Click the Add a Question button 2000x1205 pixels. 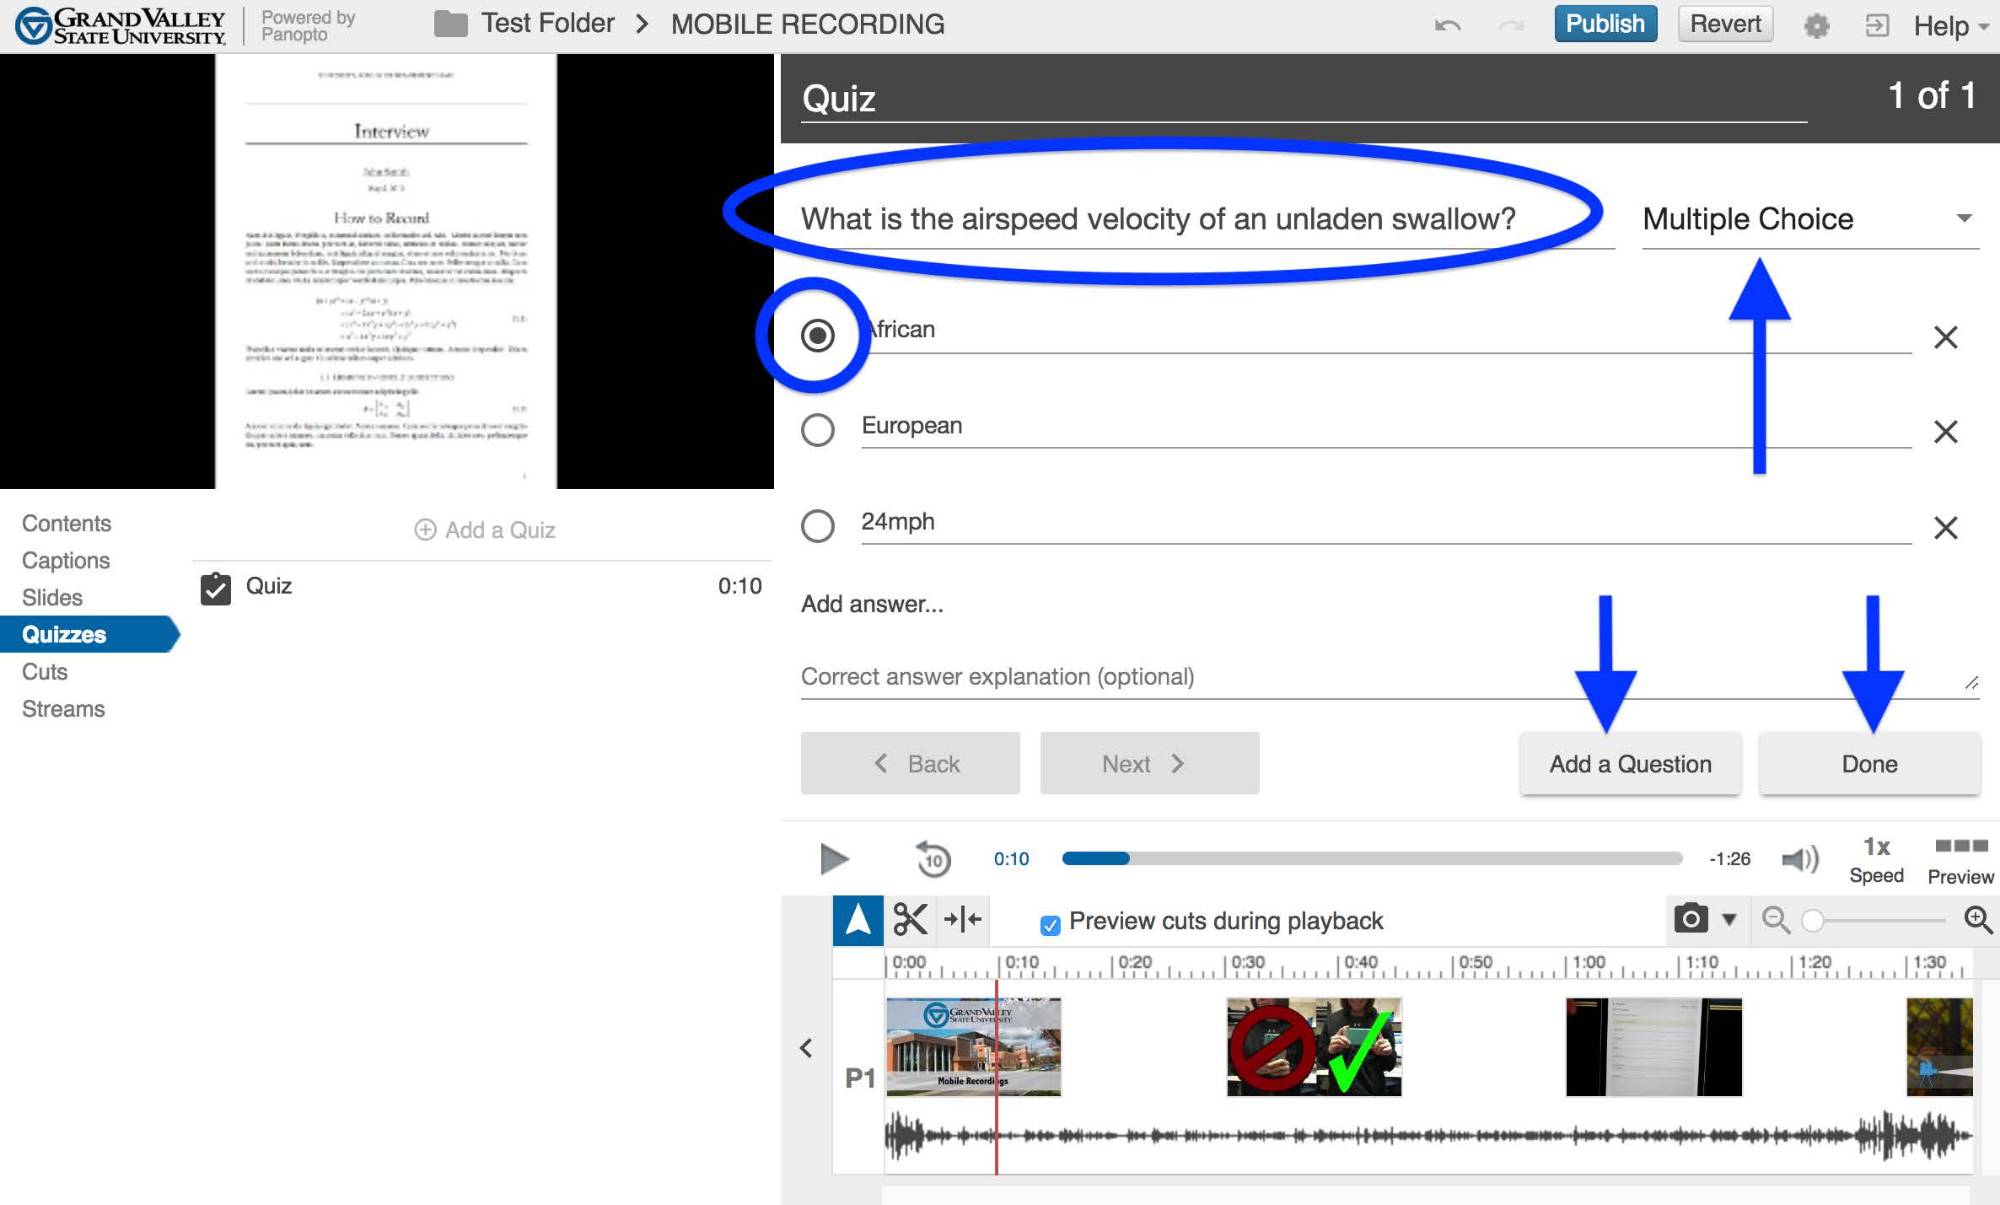coord(1630,764)
